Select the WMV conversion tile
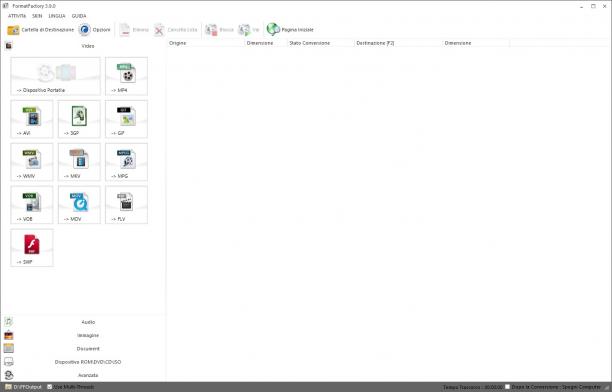 click(32, 162)
